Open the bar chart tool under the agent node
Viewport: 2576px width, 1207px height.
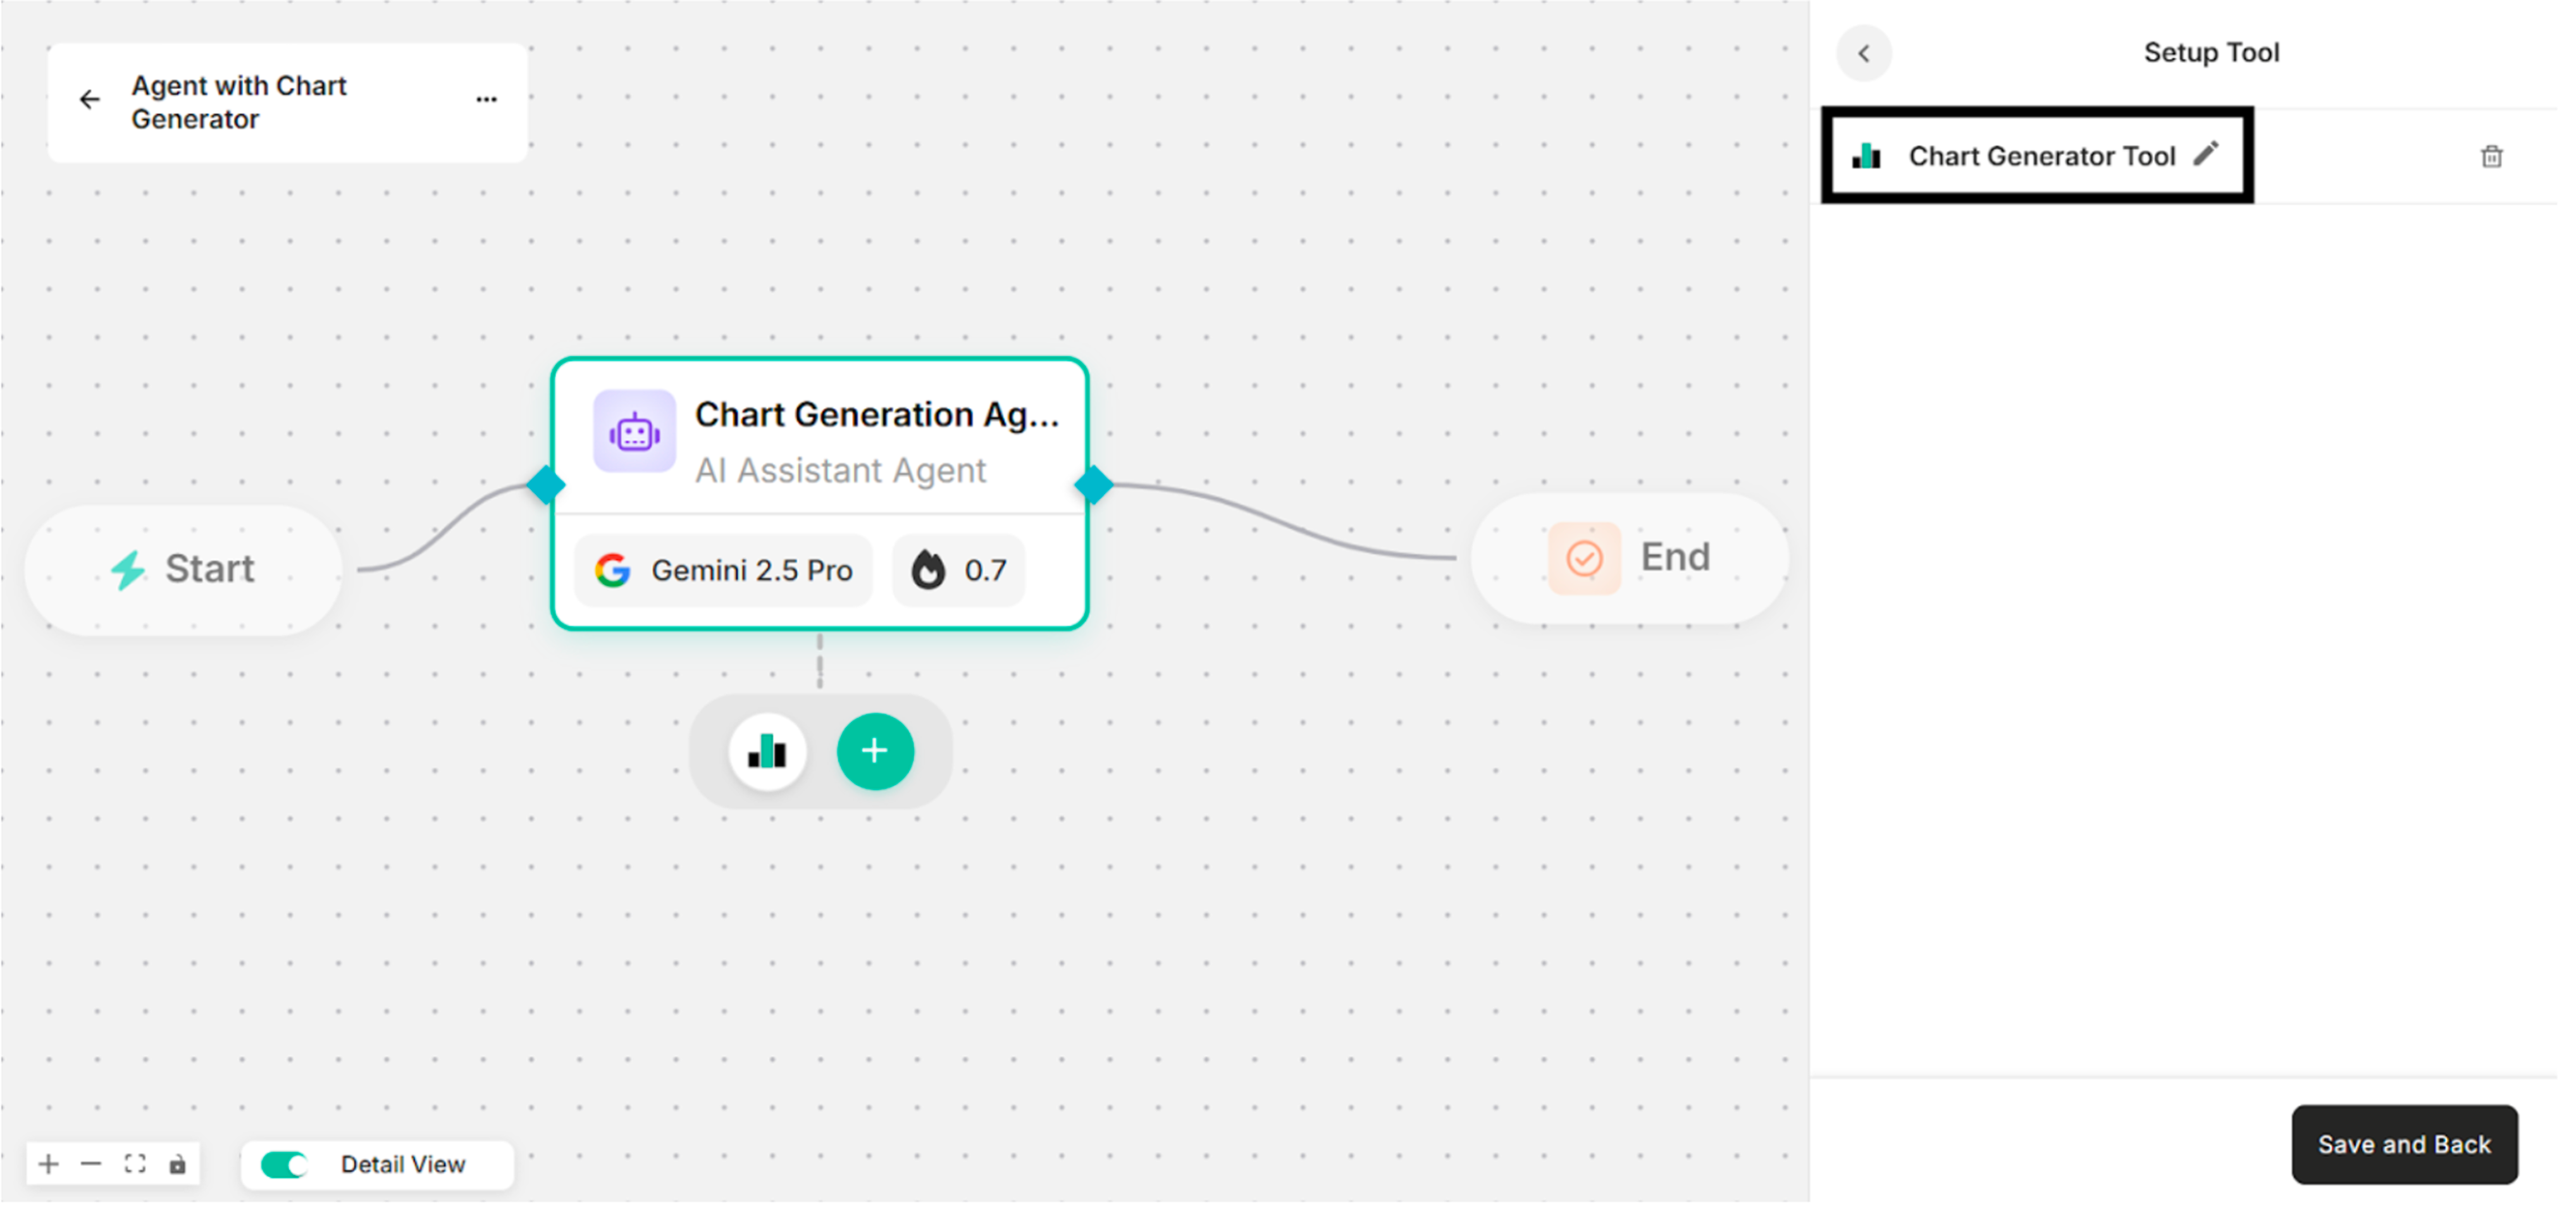(x=767, y=751)
